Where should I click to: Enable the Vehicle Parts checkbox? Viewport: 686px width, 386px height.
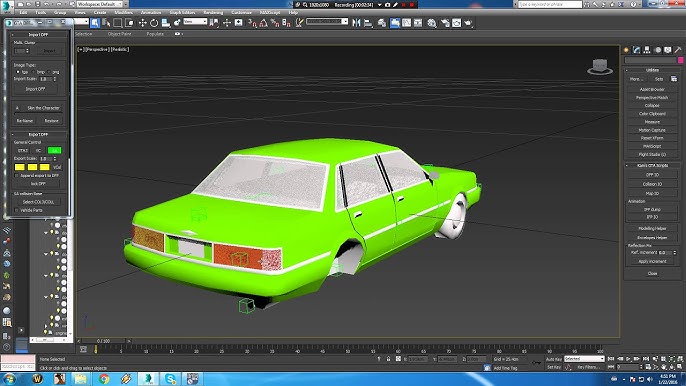coord(17,210)
